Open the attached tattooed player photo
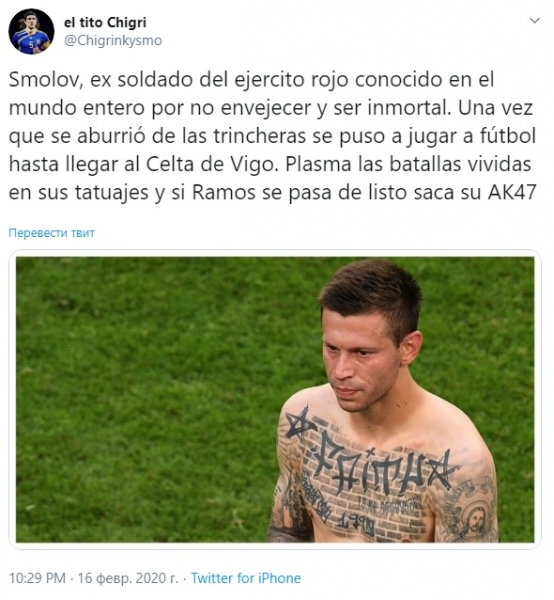Screen dimensions: 554x600 275,399
